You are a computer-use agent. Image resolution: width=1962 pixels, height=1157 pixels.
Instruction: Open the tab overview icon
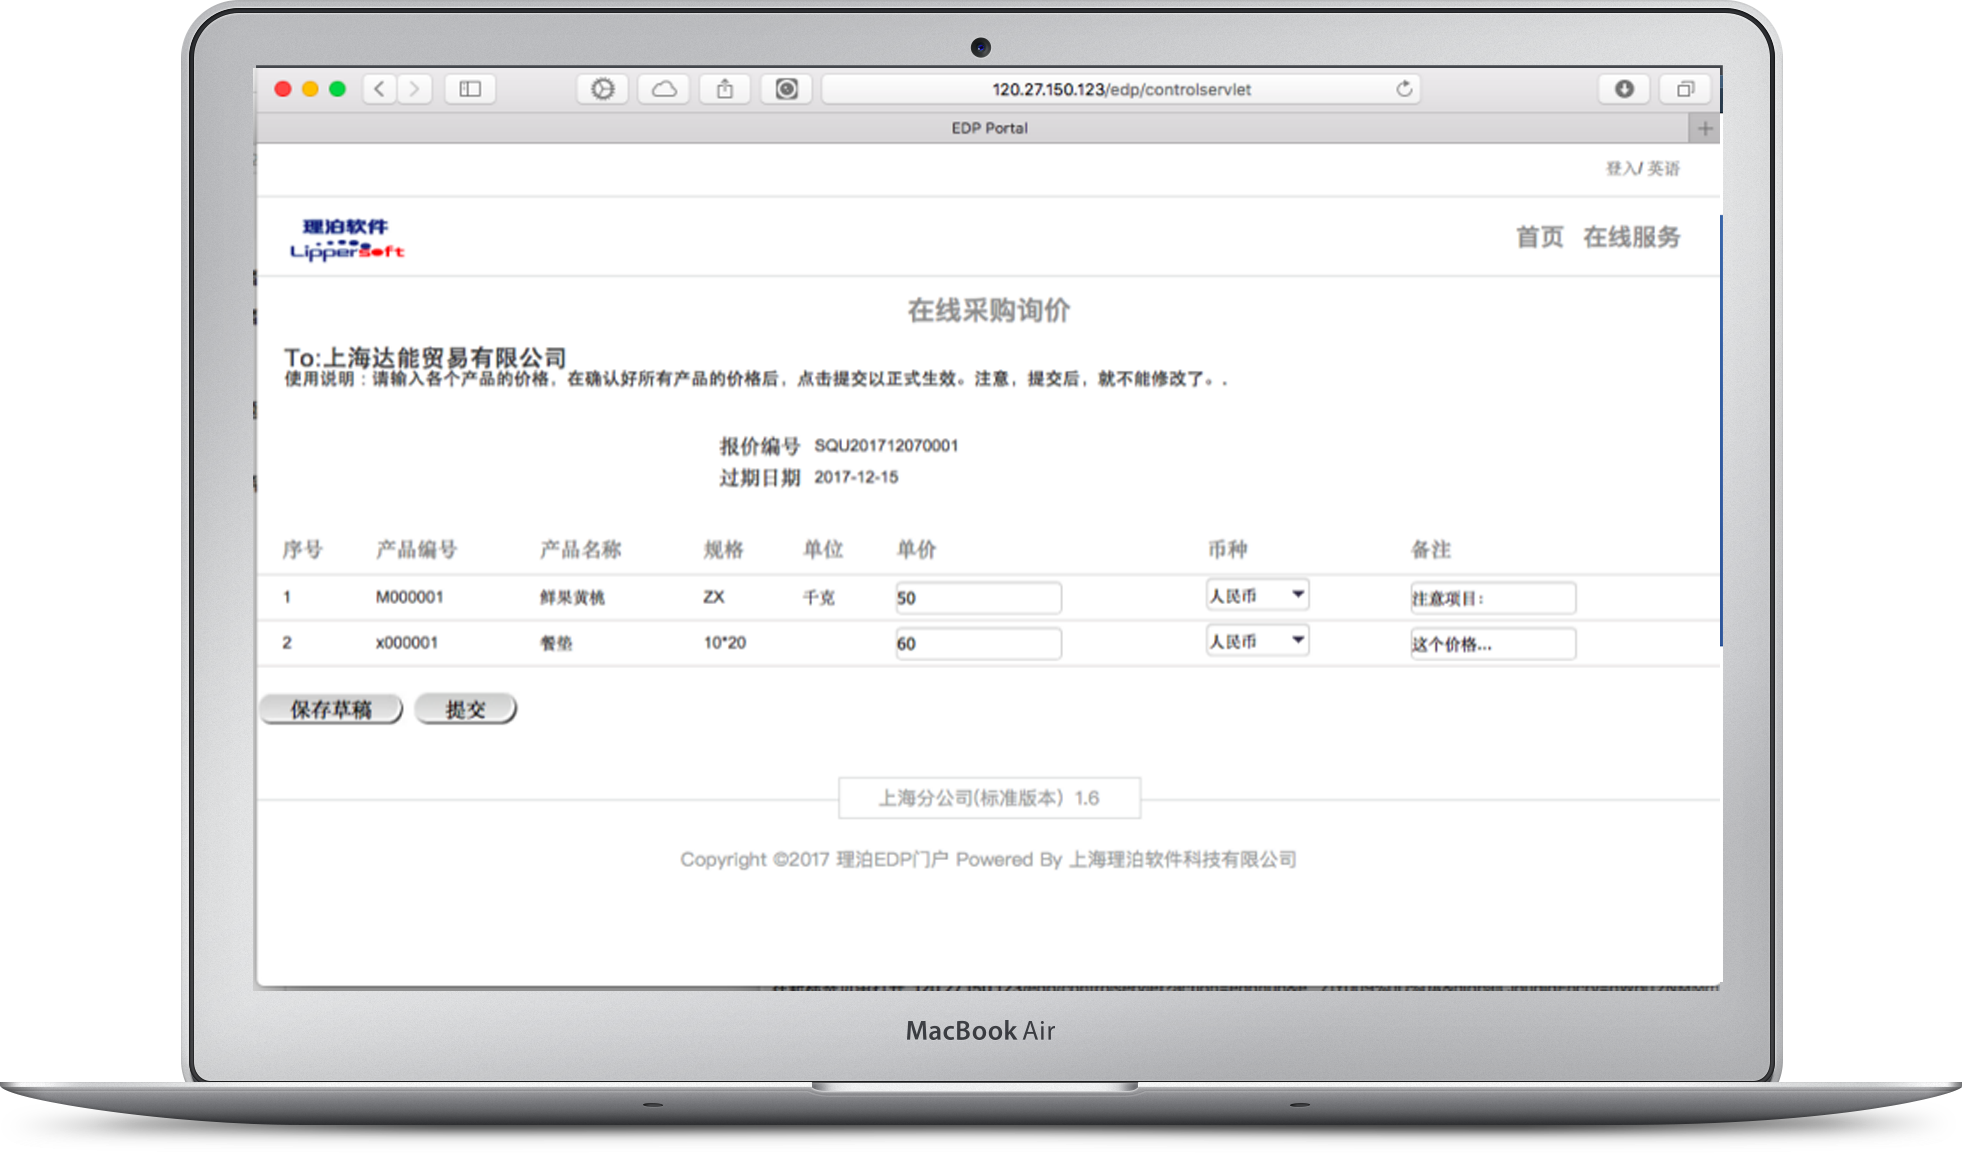click(x=1685, y=89)
